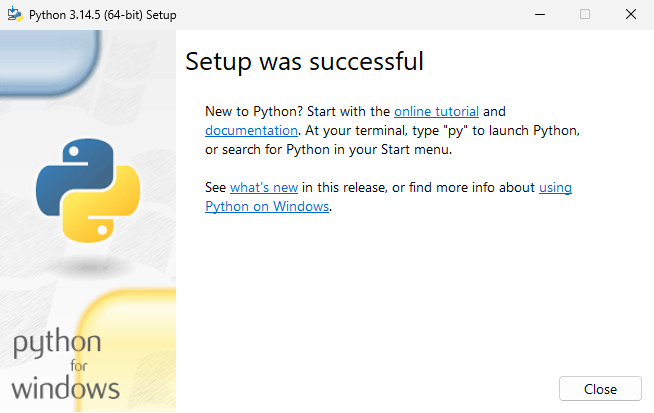This screenshot has width=654, height=413.
Task: Close the installer using the title bar X
Action: point(631,15)
